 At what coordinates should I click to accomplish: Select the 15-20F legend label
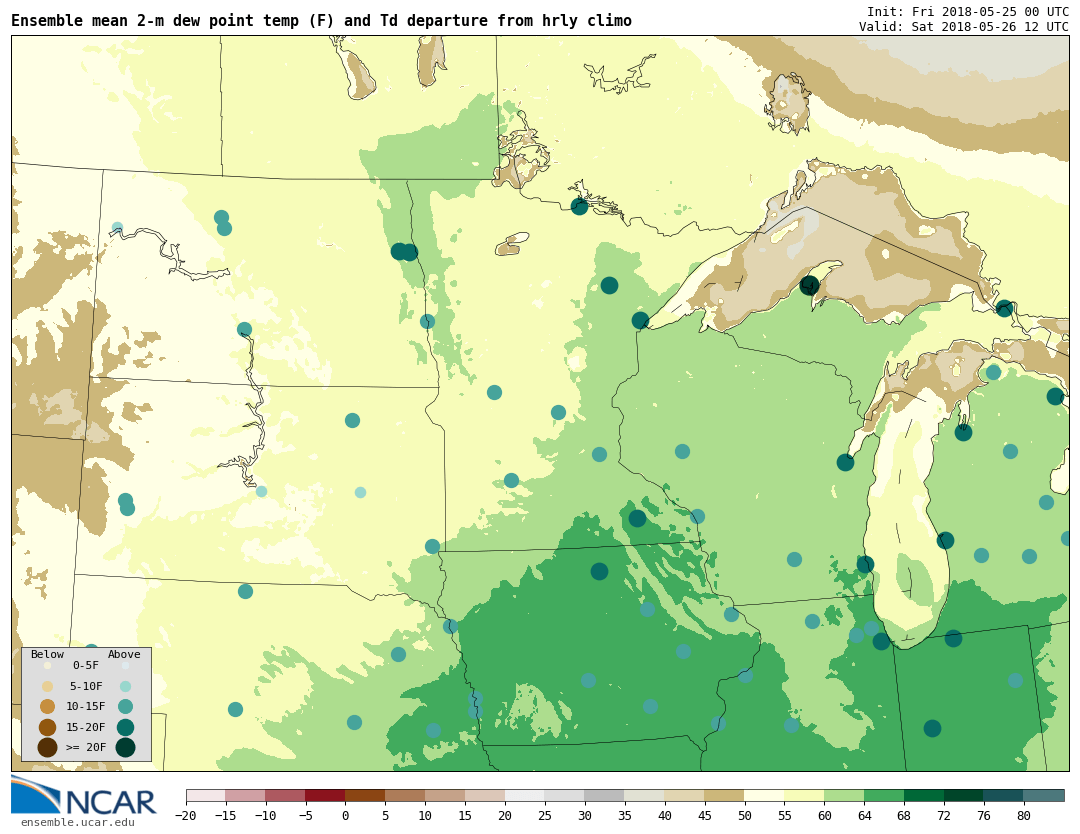tap(86, 727)
